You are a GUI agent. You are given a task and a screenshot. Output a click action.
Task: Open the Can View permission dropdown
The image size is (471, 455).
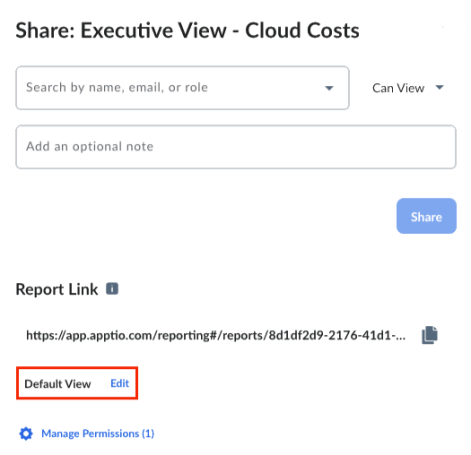[408, 88]
